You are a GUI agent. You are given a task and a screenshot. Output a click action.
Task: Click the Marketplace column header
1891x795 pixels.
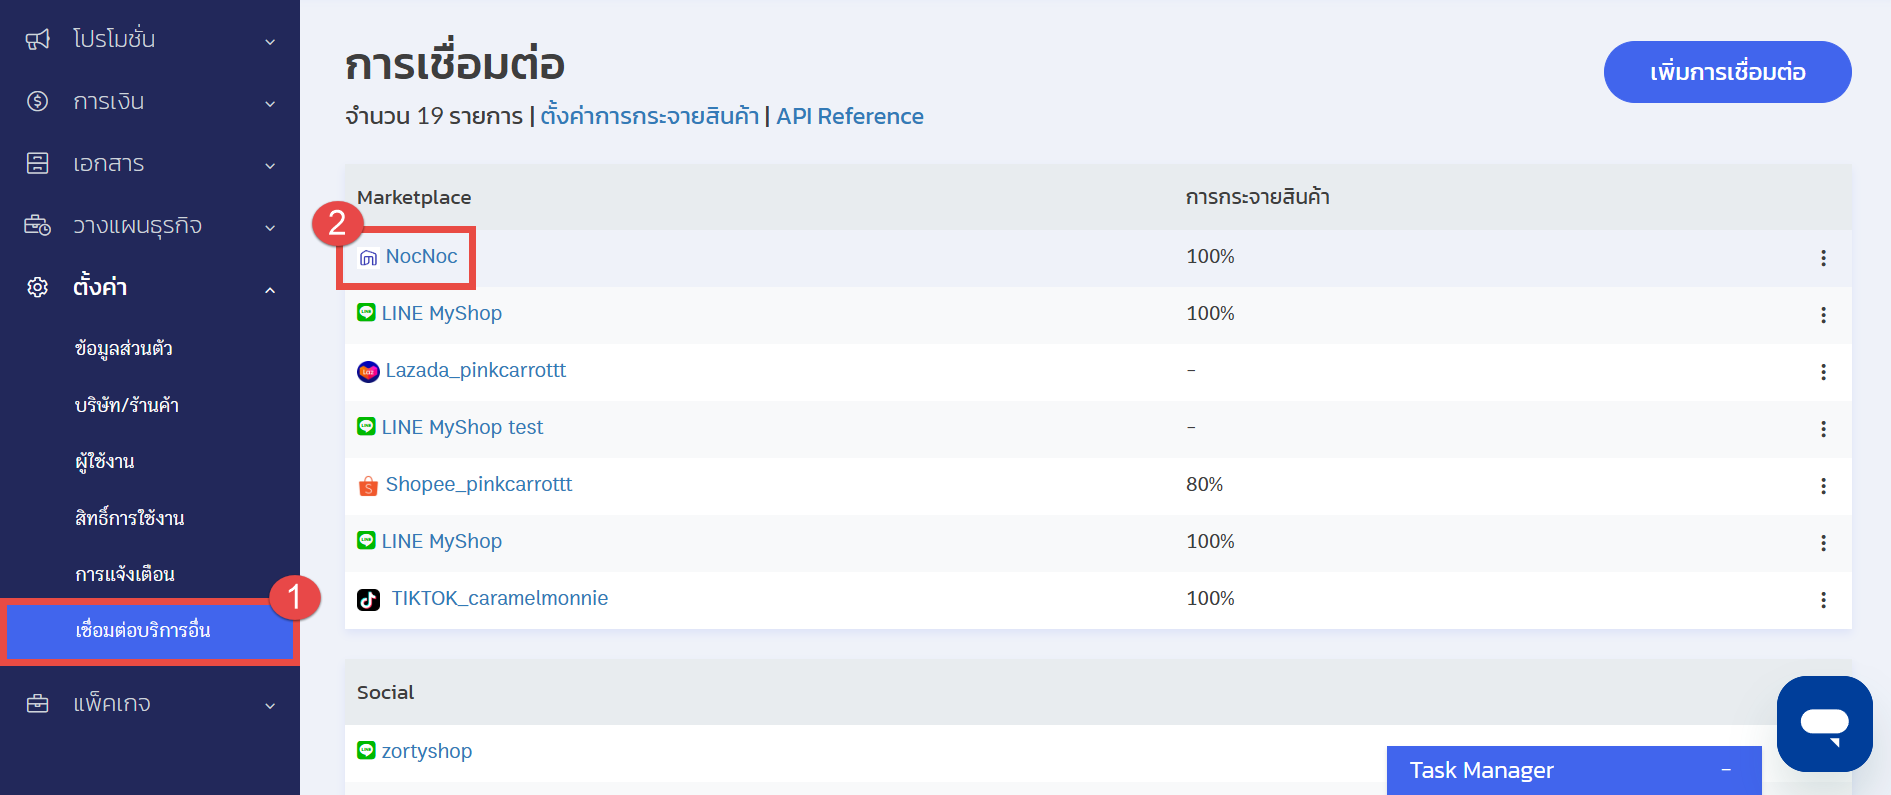click(414, 197)
